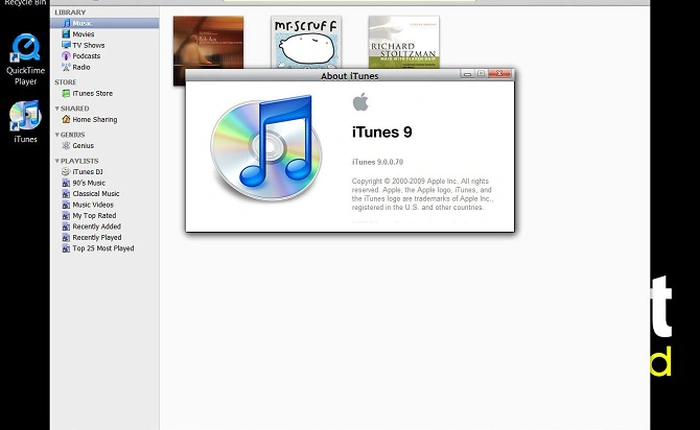Image resolution: width=700 pixels, height=430 pixels.
Task: Select the Richard Stoltzman album artwork
Action: coord(403,42)
